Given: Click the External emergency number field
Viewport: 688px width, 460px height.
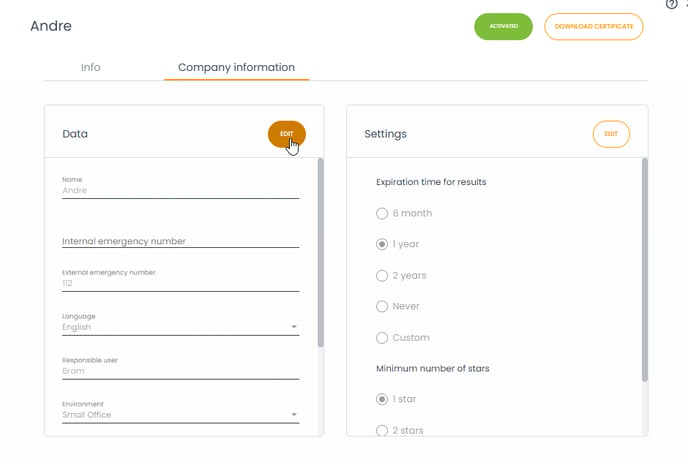Looking at the screenshot, I should coord(180,283).
